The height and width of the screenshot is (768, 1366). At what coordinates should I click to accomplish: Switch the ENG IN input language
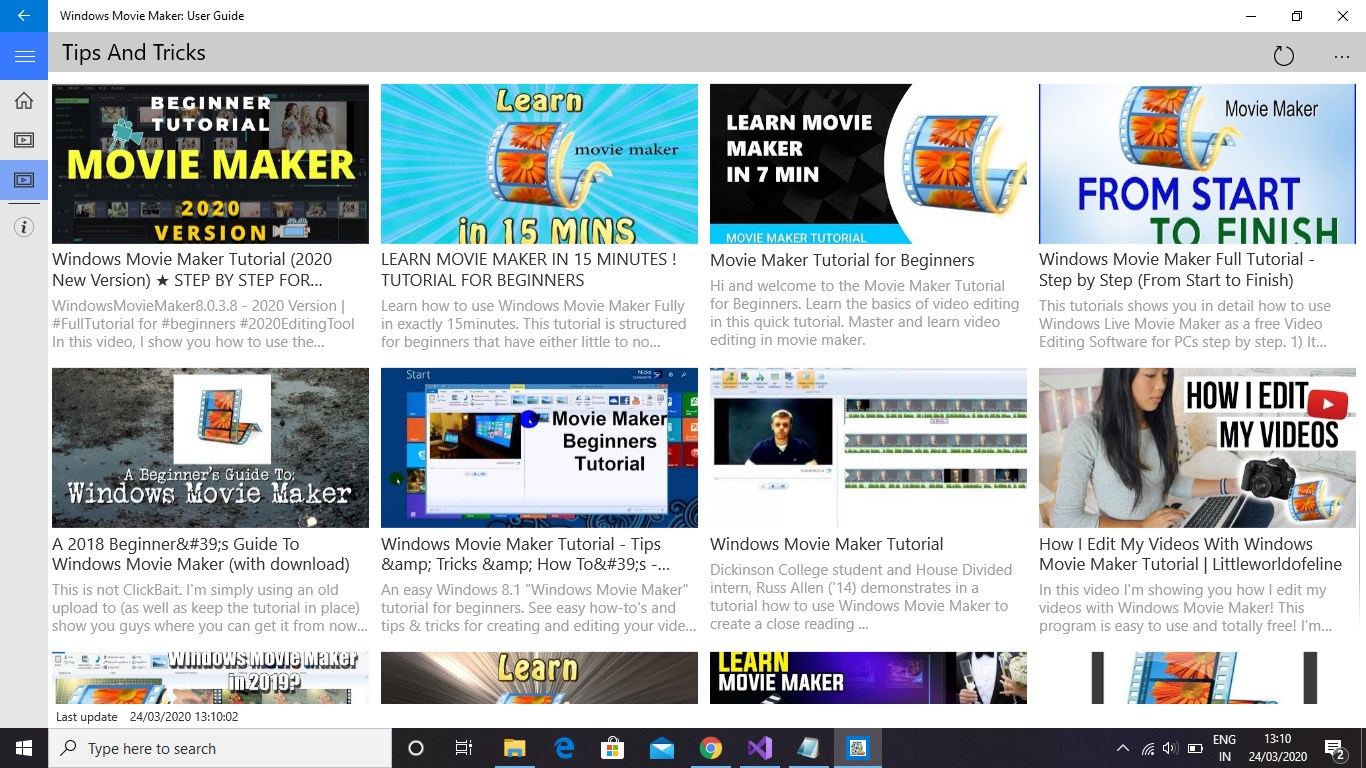click(1224, 748)
